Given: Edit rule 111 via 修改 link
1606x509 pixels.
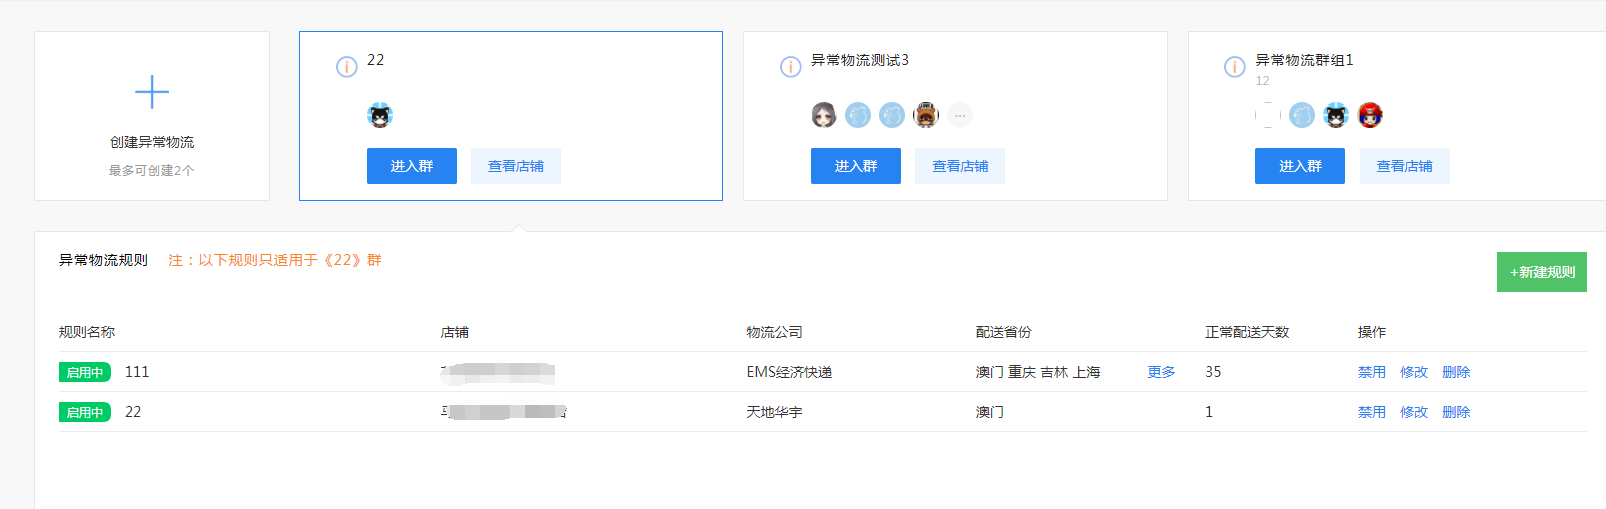Looking at the screenshot, I should coord(1414,372).
